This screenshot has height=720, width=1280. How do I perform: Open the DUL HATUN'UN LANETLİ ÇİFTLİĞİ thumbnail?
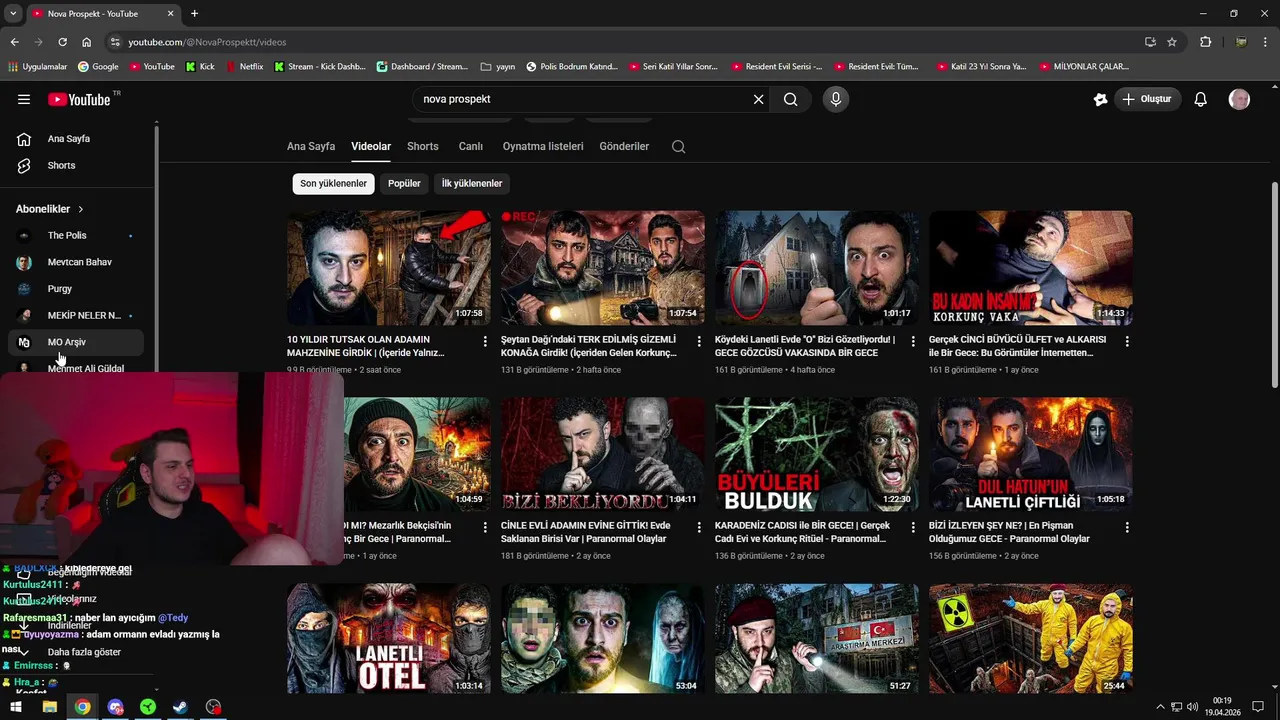[x=1031, y=454]
